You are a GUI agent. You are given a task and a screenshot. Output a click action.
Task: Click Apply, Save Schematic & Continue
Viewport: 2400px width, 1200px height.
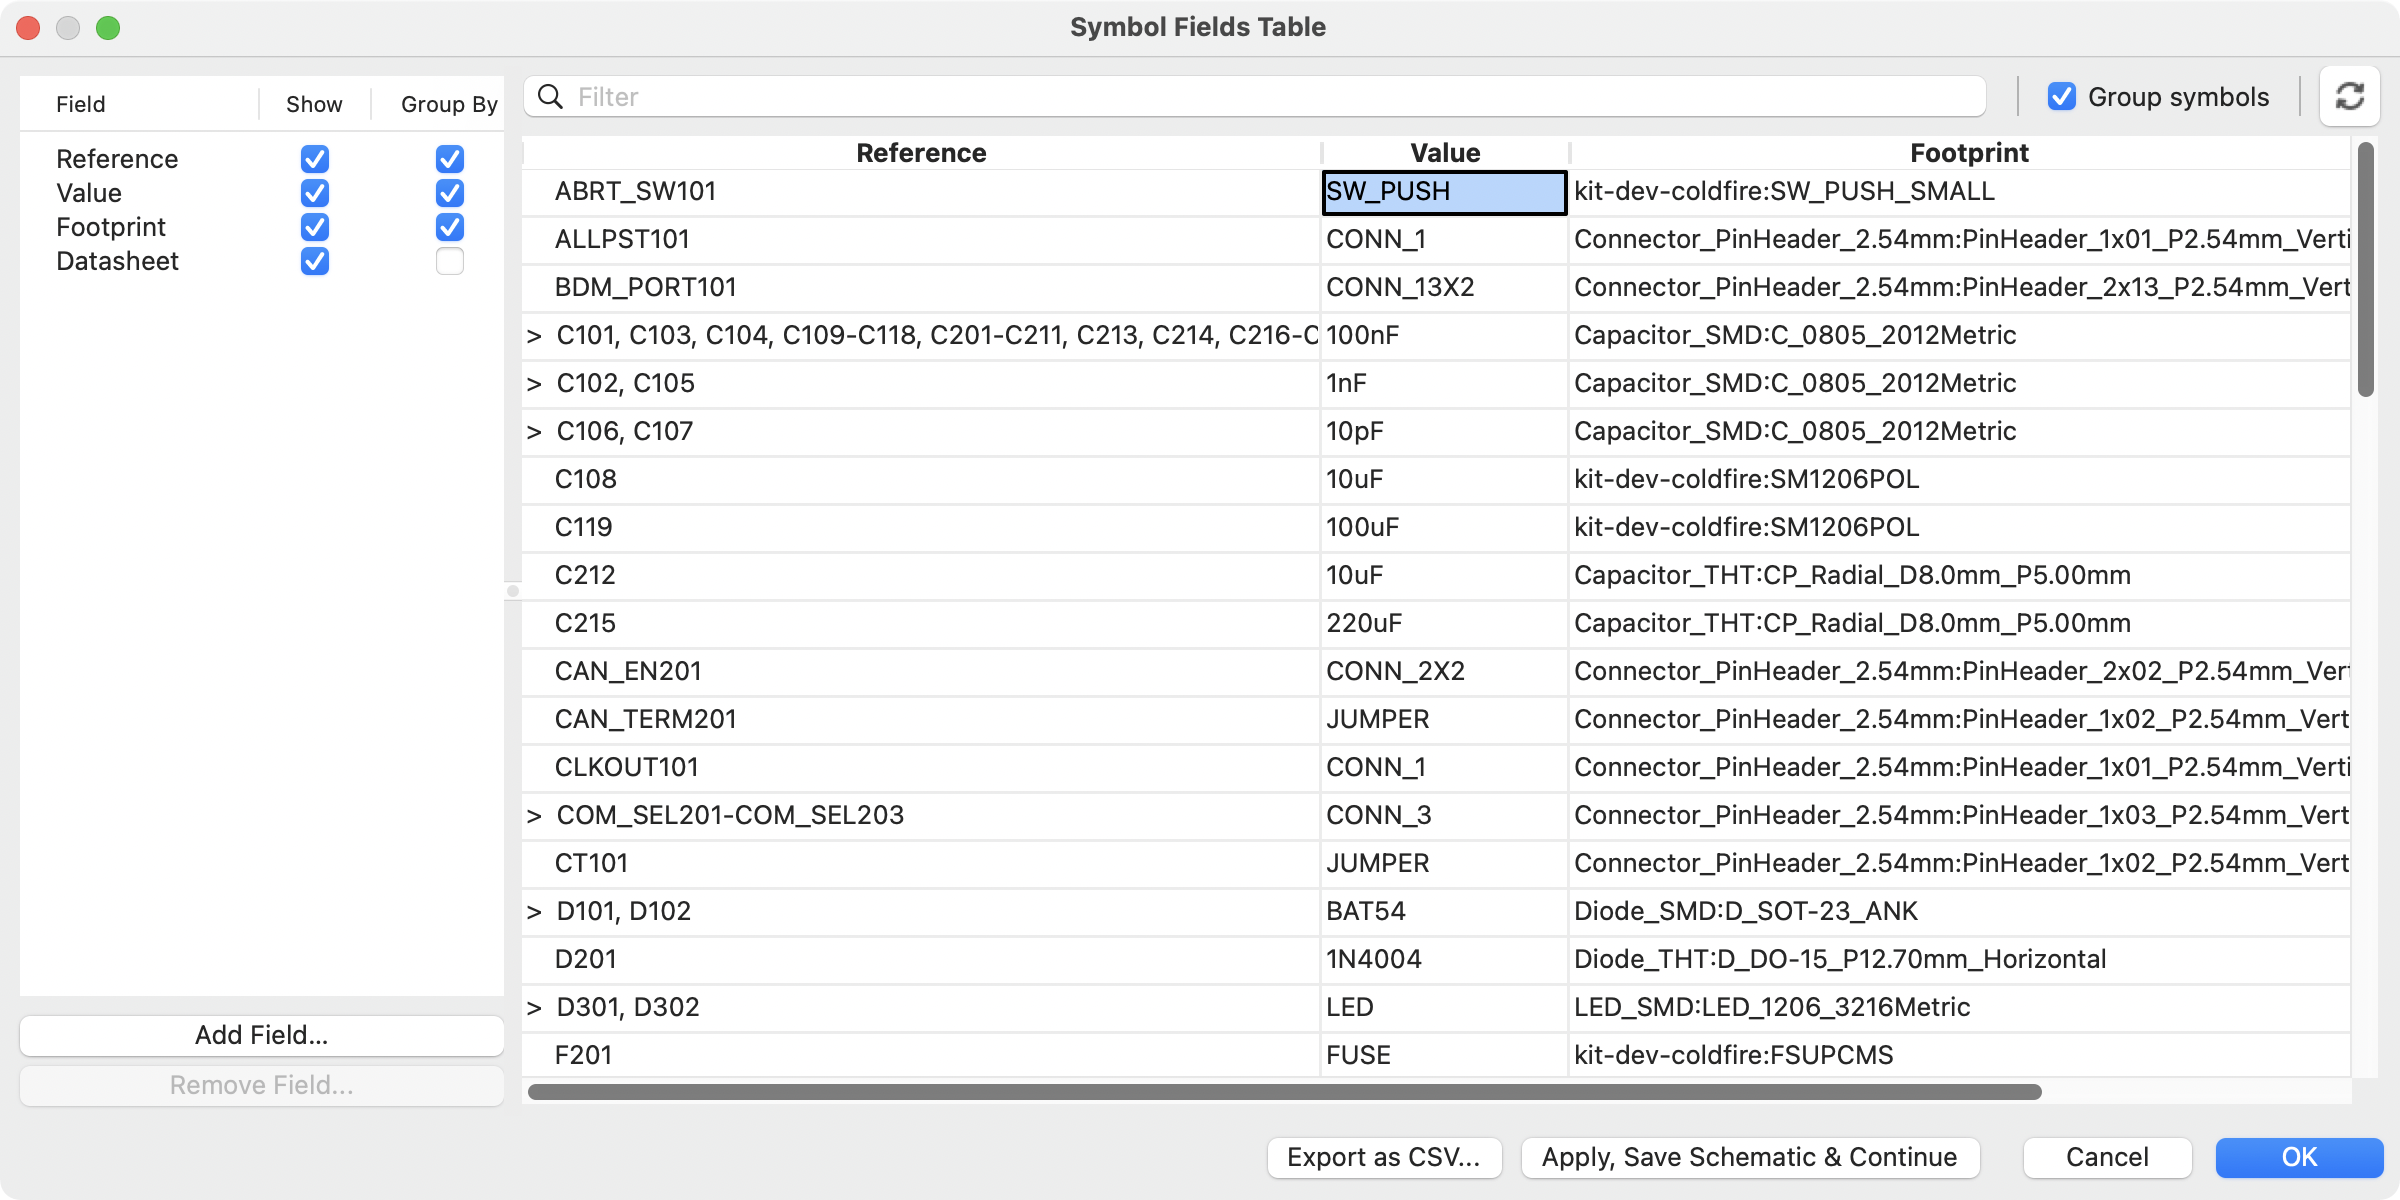1750,1157
